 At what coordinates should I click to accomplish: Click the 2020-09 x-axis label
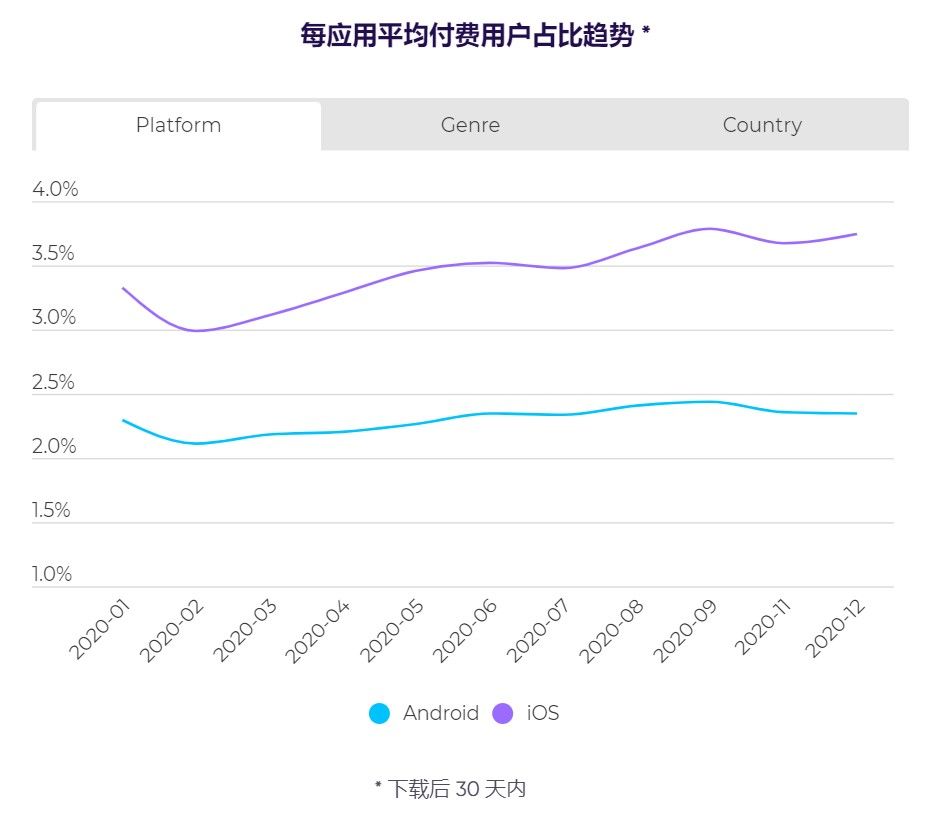[x=685, y=630]
